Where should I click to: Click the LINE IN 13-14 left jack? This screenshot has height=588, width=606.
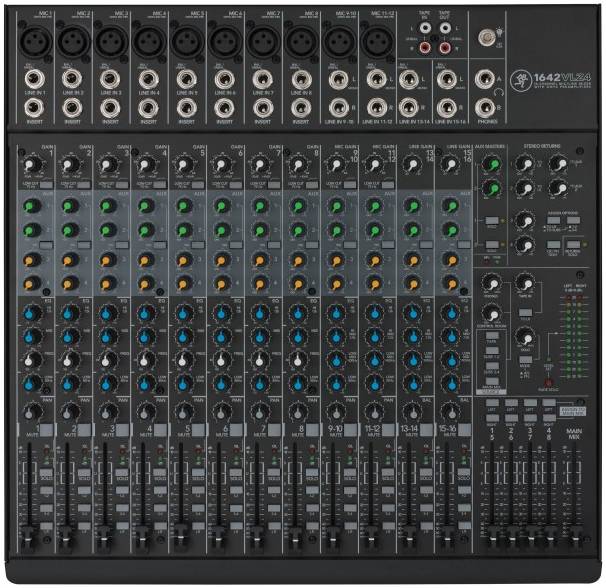[409, 79]
